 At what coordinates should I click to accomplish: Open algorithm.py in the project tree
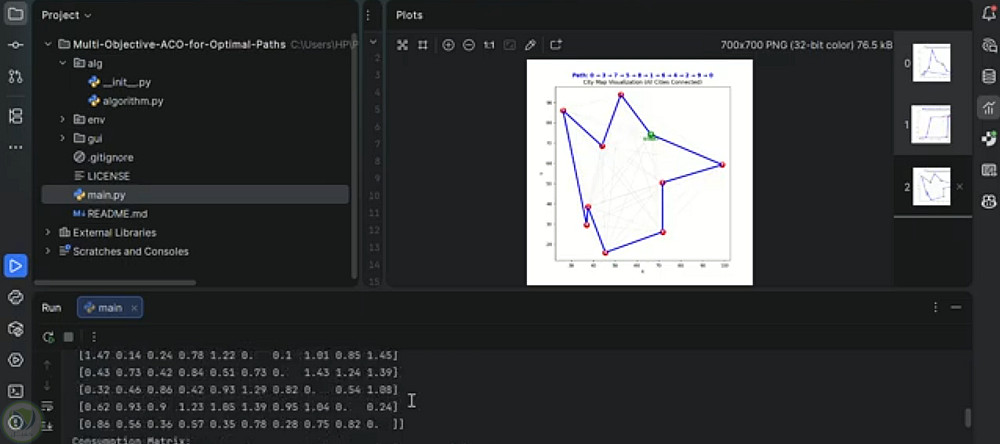[x=126, y=101]
